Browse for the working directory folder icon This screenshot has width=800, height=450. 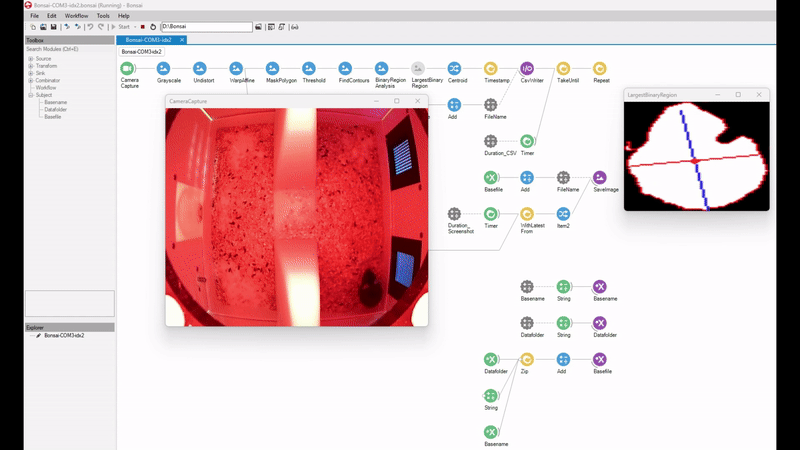click(259, 27)
